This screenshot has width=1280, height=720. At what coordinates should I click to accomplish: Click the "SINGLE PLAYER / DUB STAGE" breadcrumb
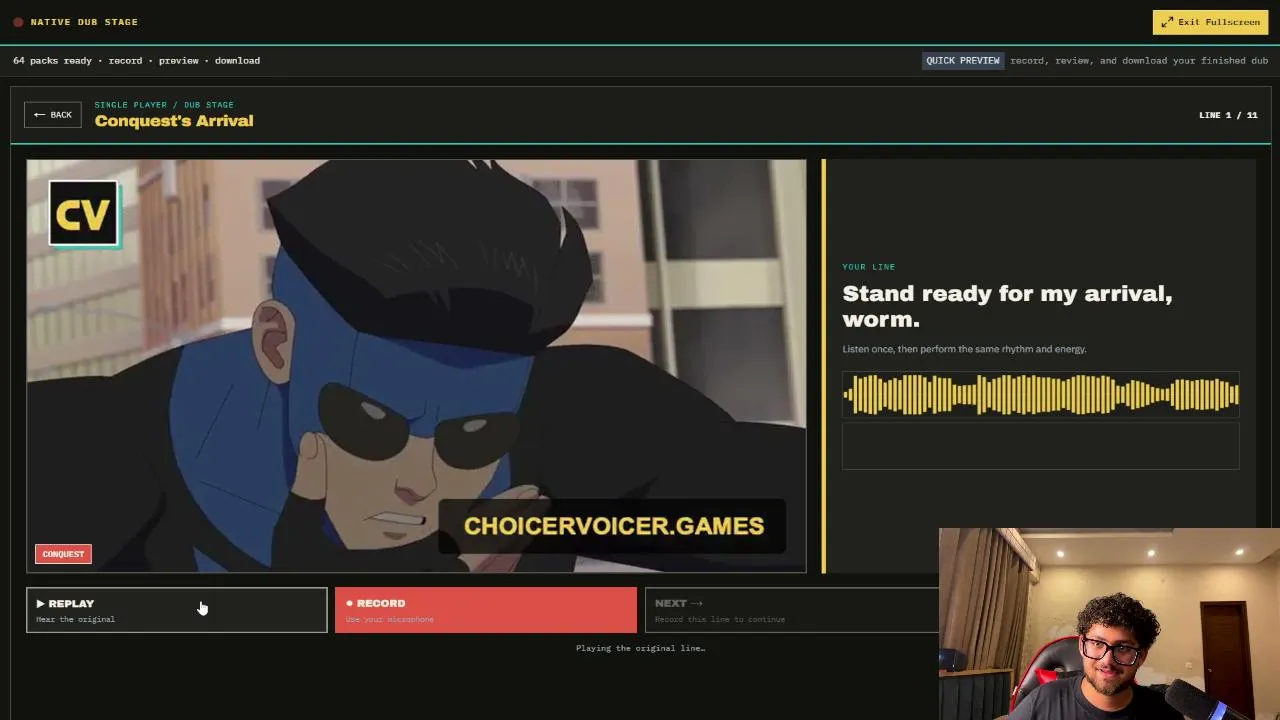click(164, 105)
